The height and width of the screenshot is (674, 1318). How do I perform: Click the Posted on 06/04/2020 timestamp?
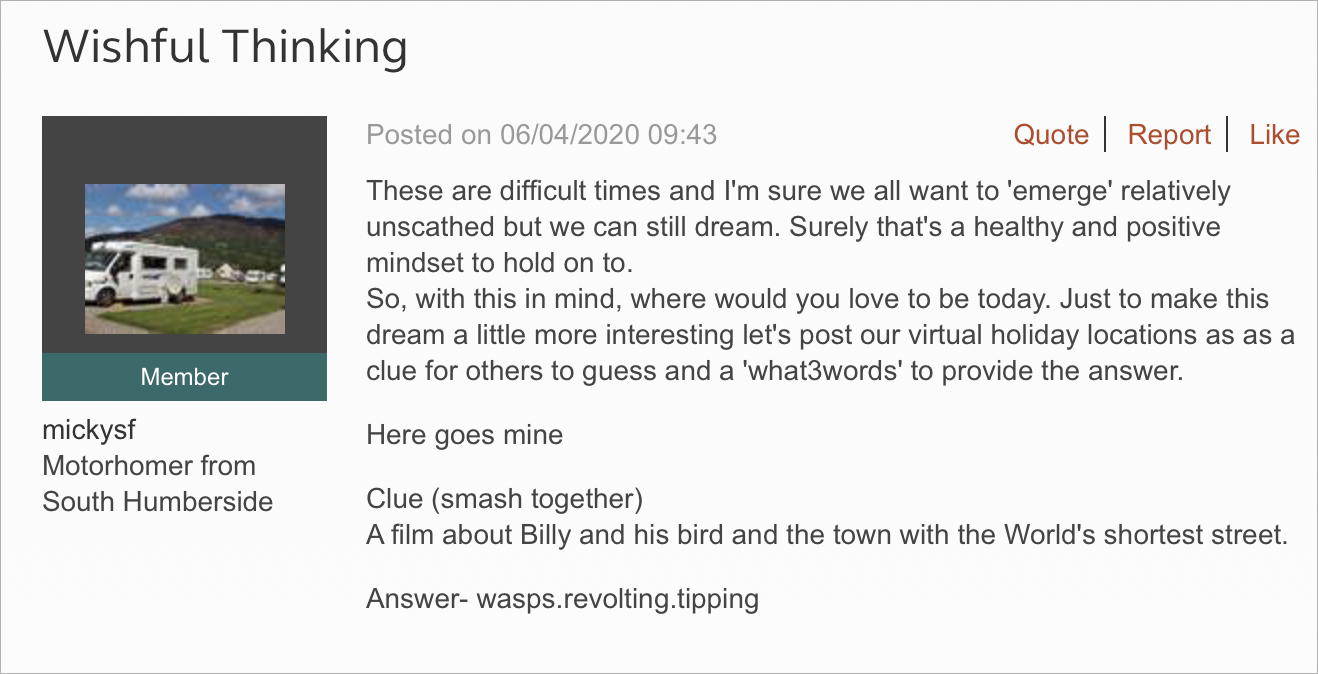[541, 135]
